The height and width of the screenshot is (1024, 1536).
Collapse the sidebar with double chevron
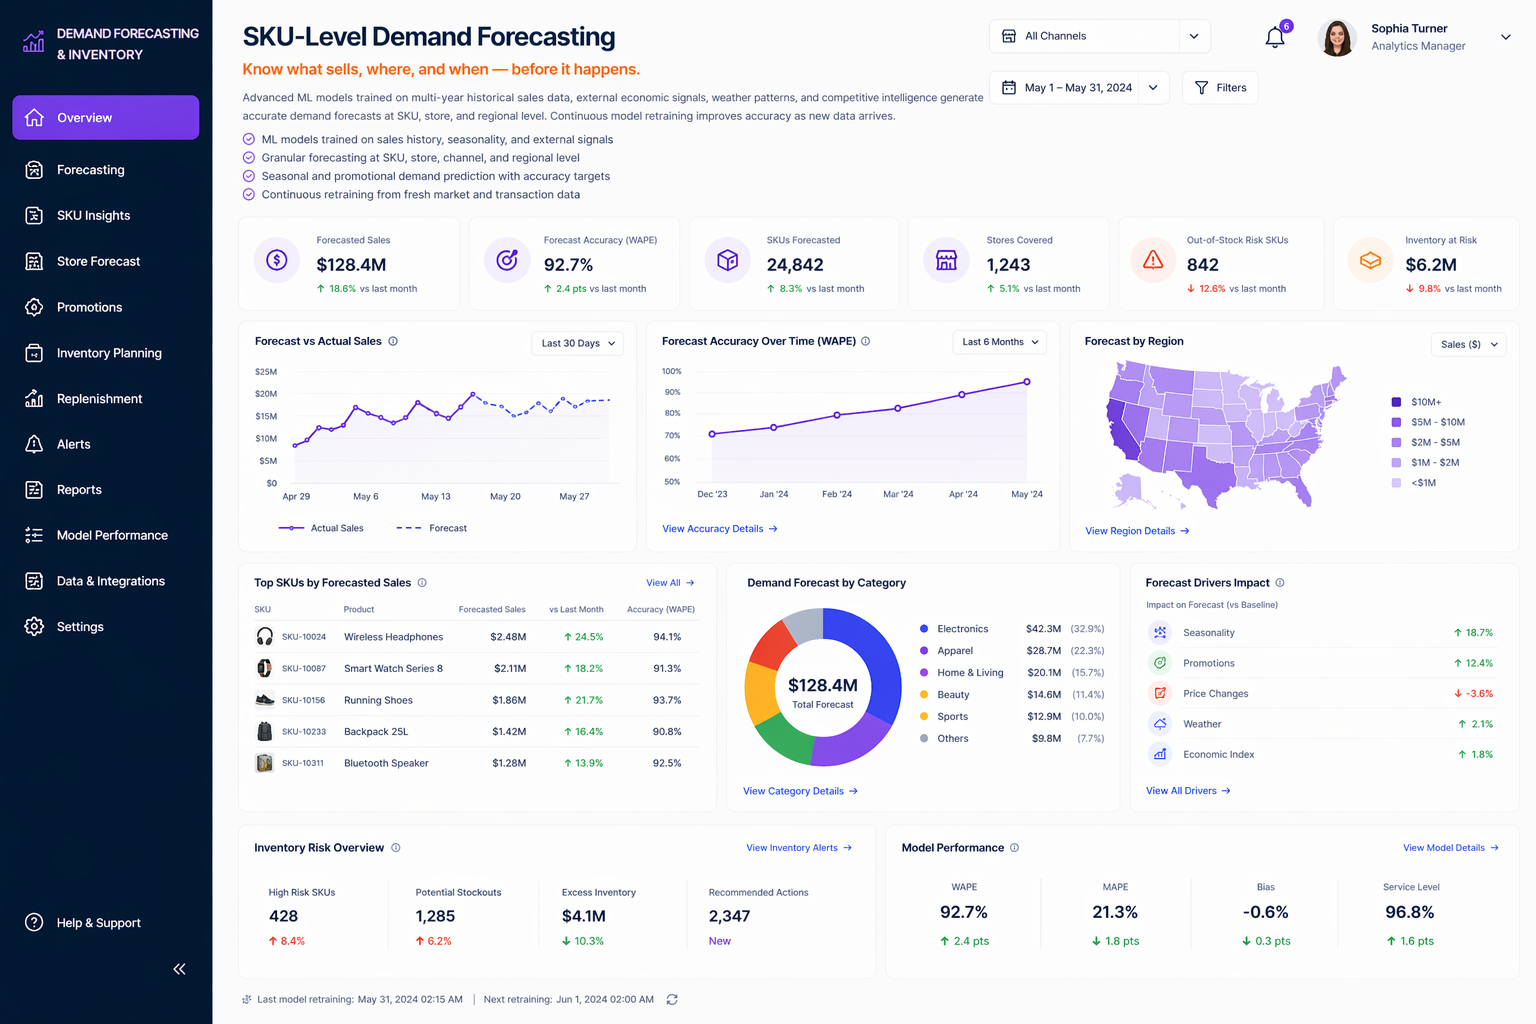(179, 969)
